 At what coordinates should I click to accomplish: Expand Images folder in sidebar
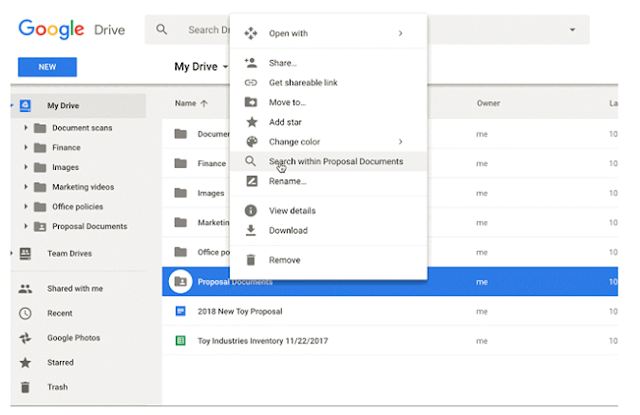pyautogui.click(x=26, y=167)
